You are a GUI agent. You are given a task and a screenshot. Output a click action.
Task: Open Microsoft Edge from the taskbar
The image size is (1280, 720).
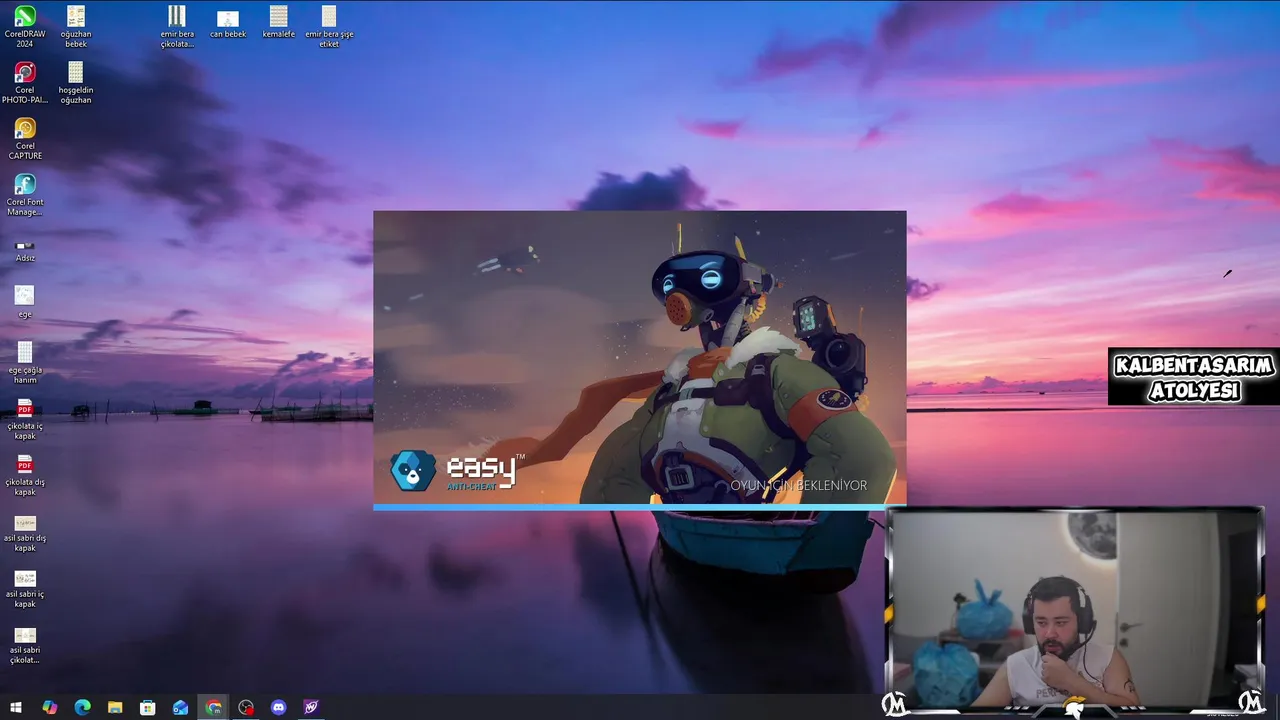coord(82,707)
